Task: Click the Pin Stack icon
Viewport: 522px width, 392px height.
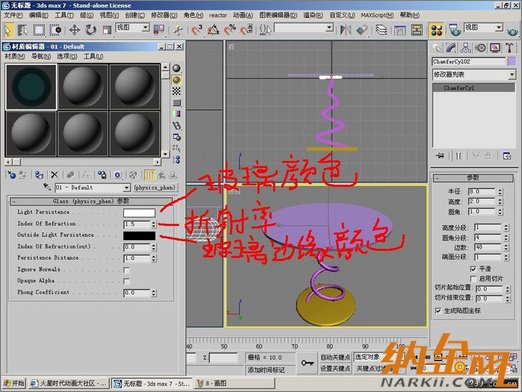Action: pyautogui.click(x=440, y=156)
